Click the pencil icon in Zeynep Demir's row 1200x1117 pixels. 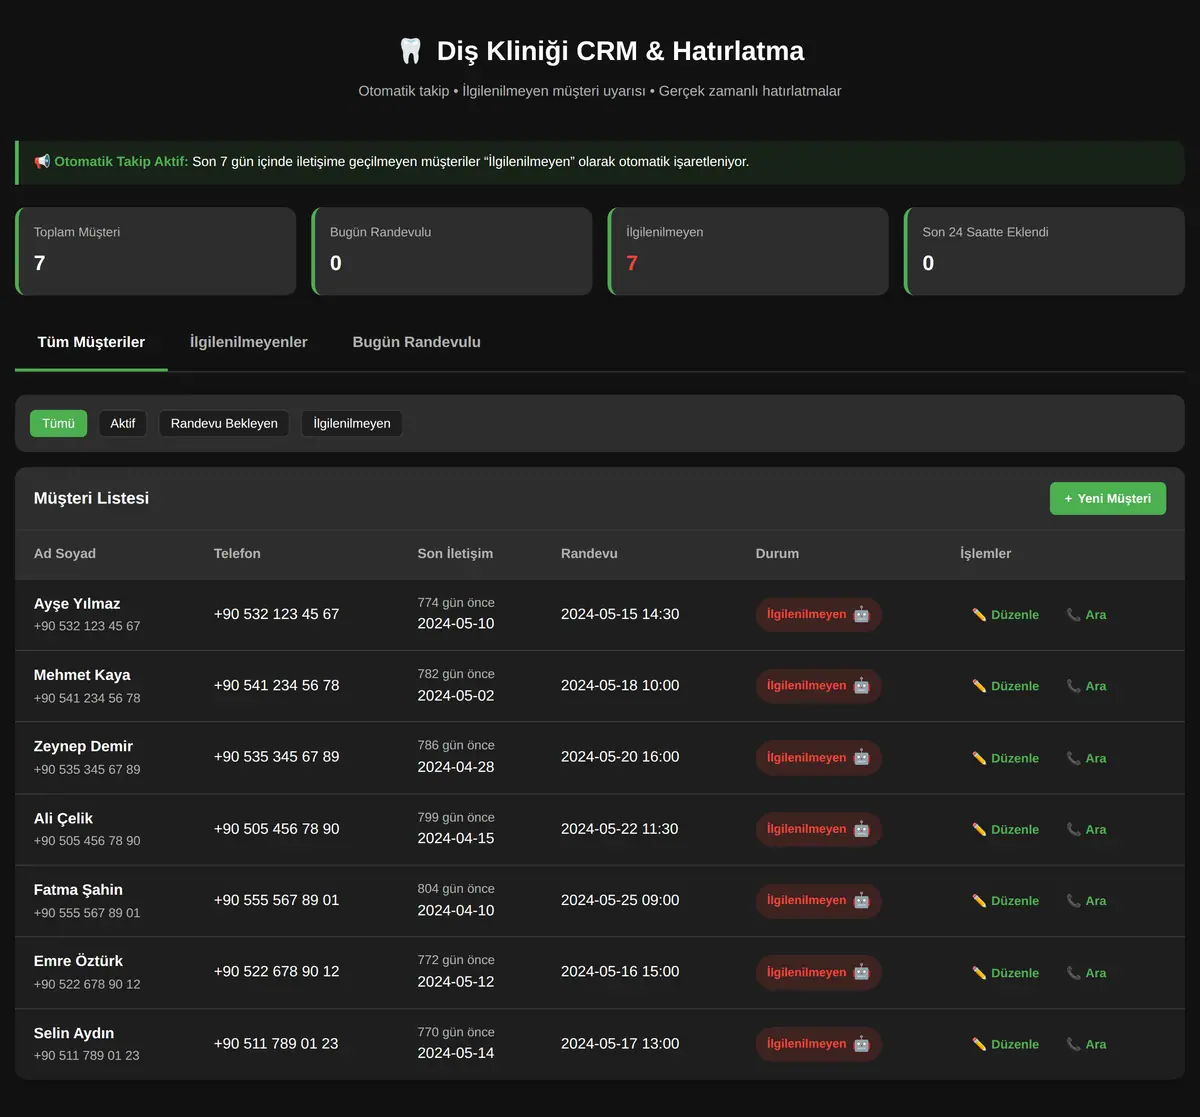coord(979,758)
